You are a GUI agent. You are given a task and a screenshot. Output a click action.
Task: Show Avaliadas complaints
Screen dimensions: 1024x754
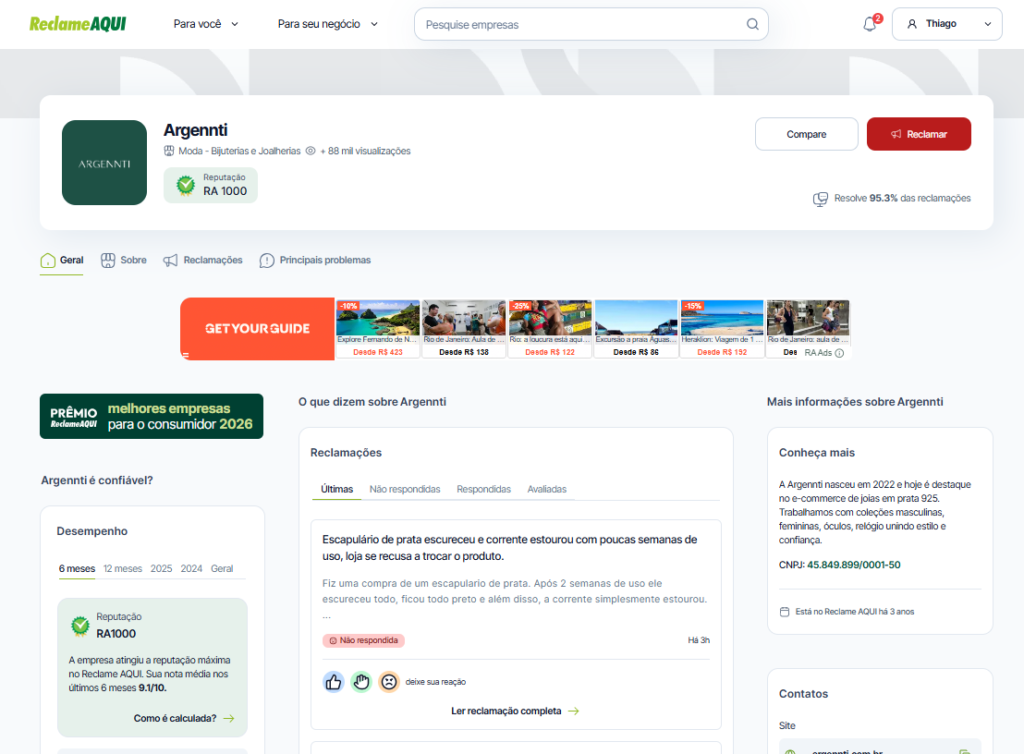pos(547,489)
